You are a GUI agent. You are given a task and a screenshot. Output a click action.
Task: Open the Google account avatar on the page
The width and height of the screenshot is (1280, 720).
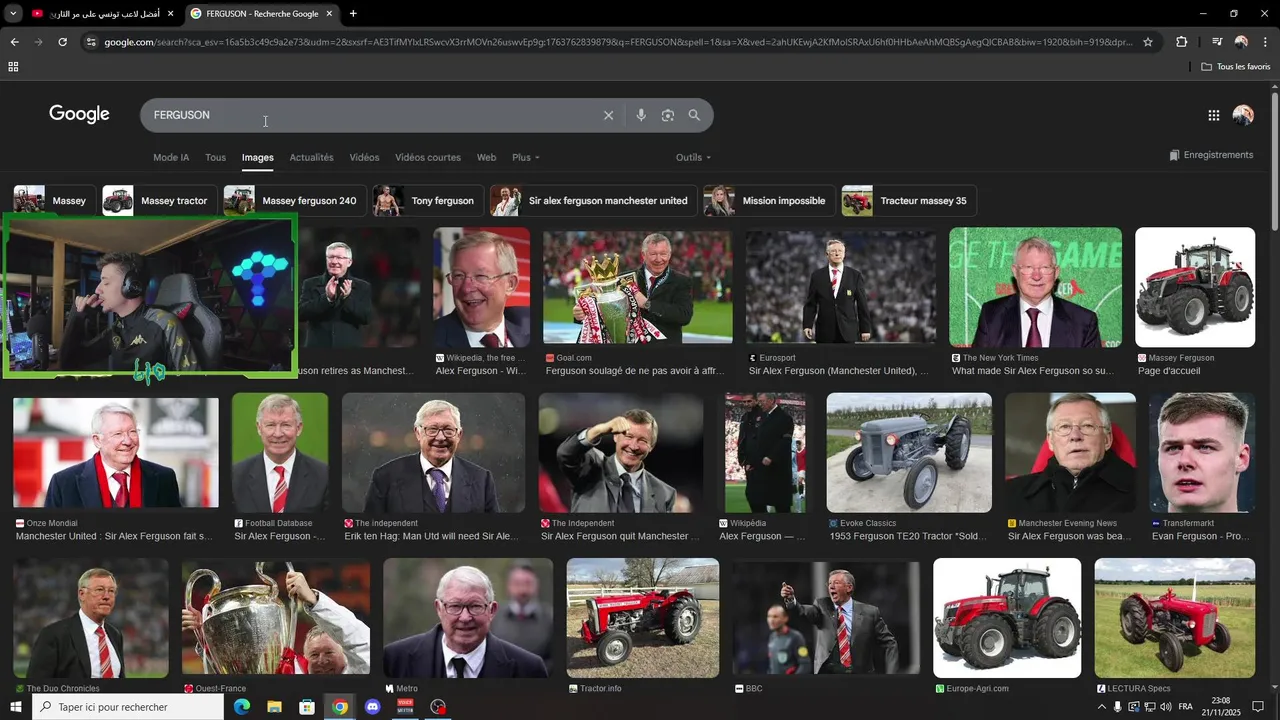click(x=1243, y=115)
